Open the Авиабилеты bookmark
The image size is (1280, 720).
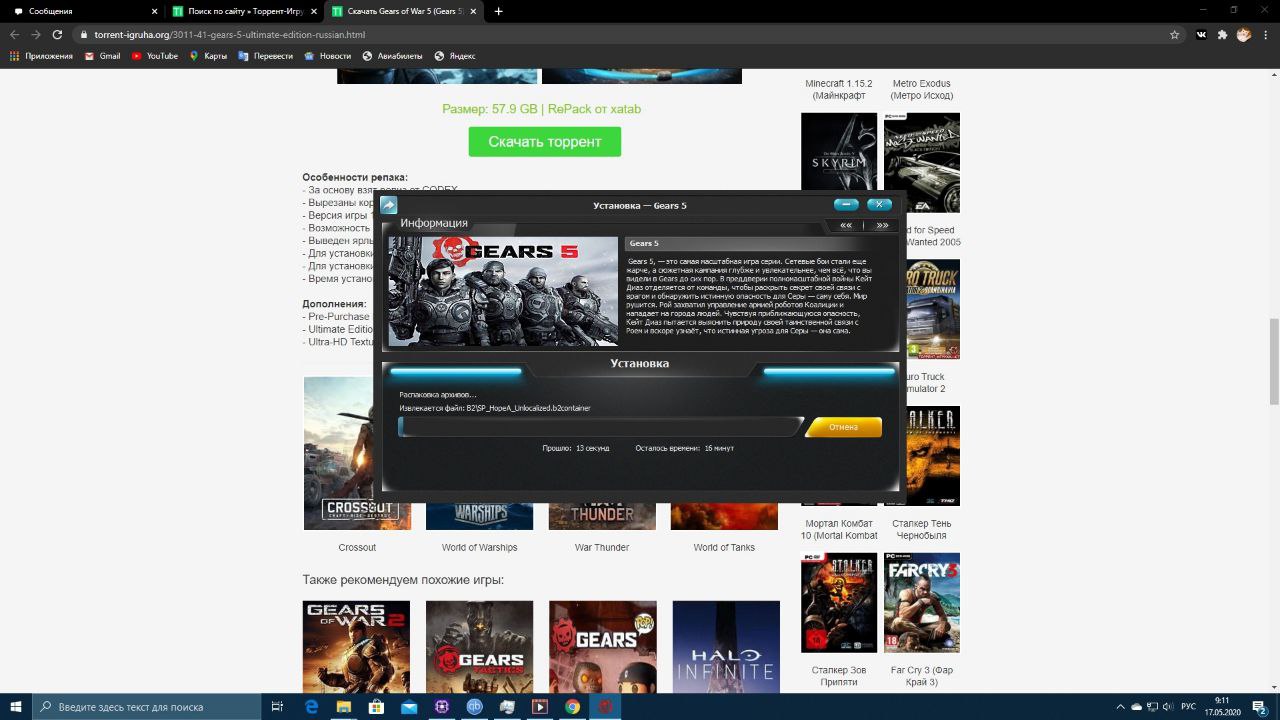click(x=394, y=56)
